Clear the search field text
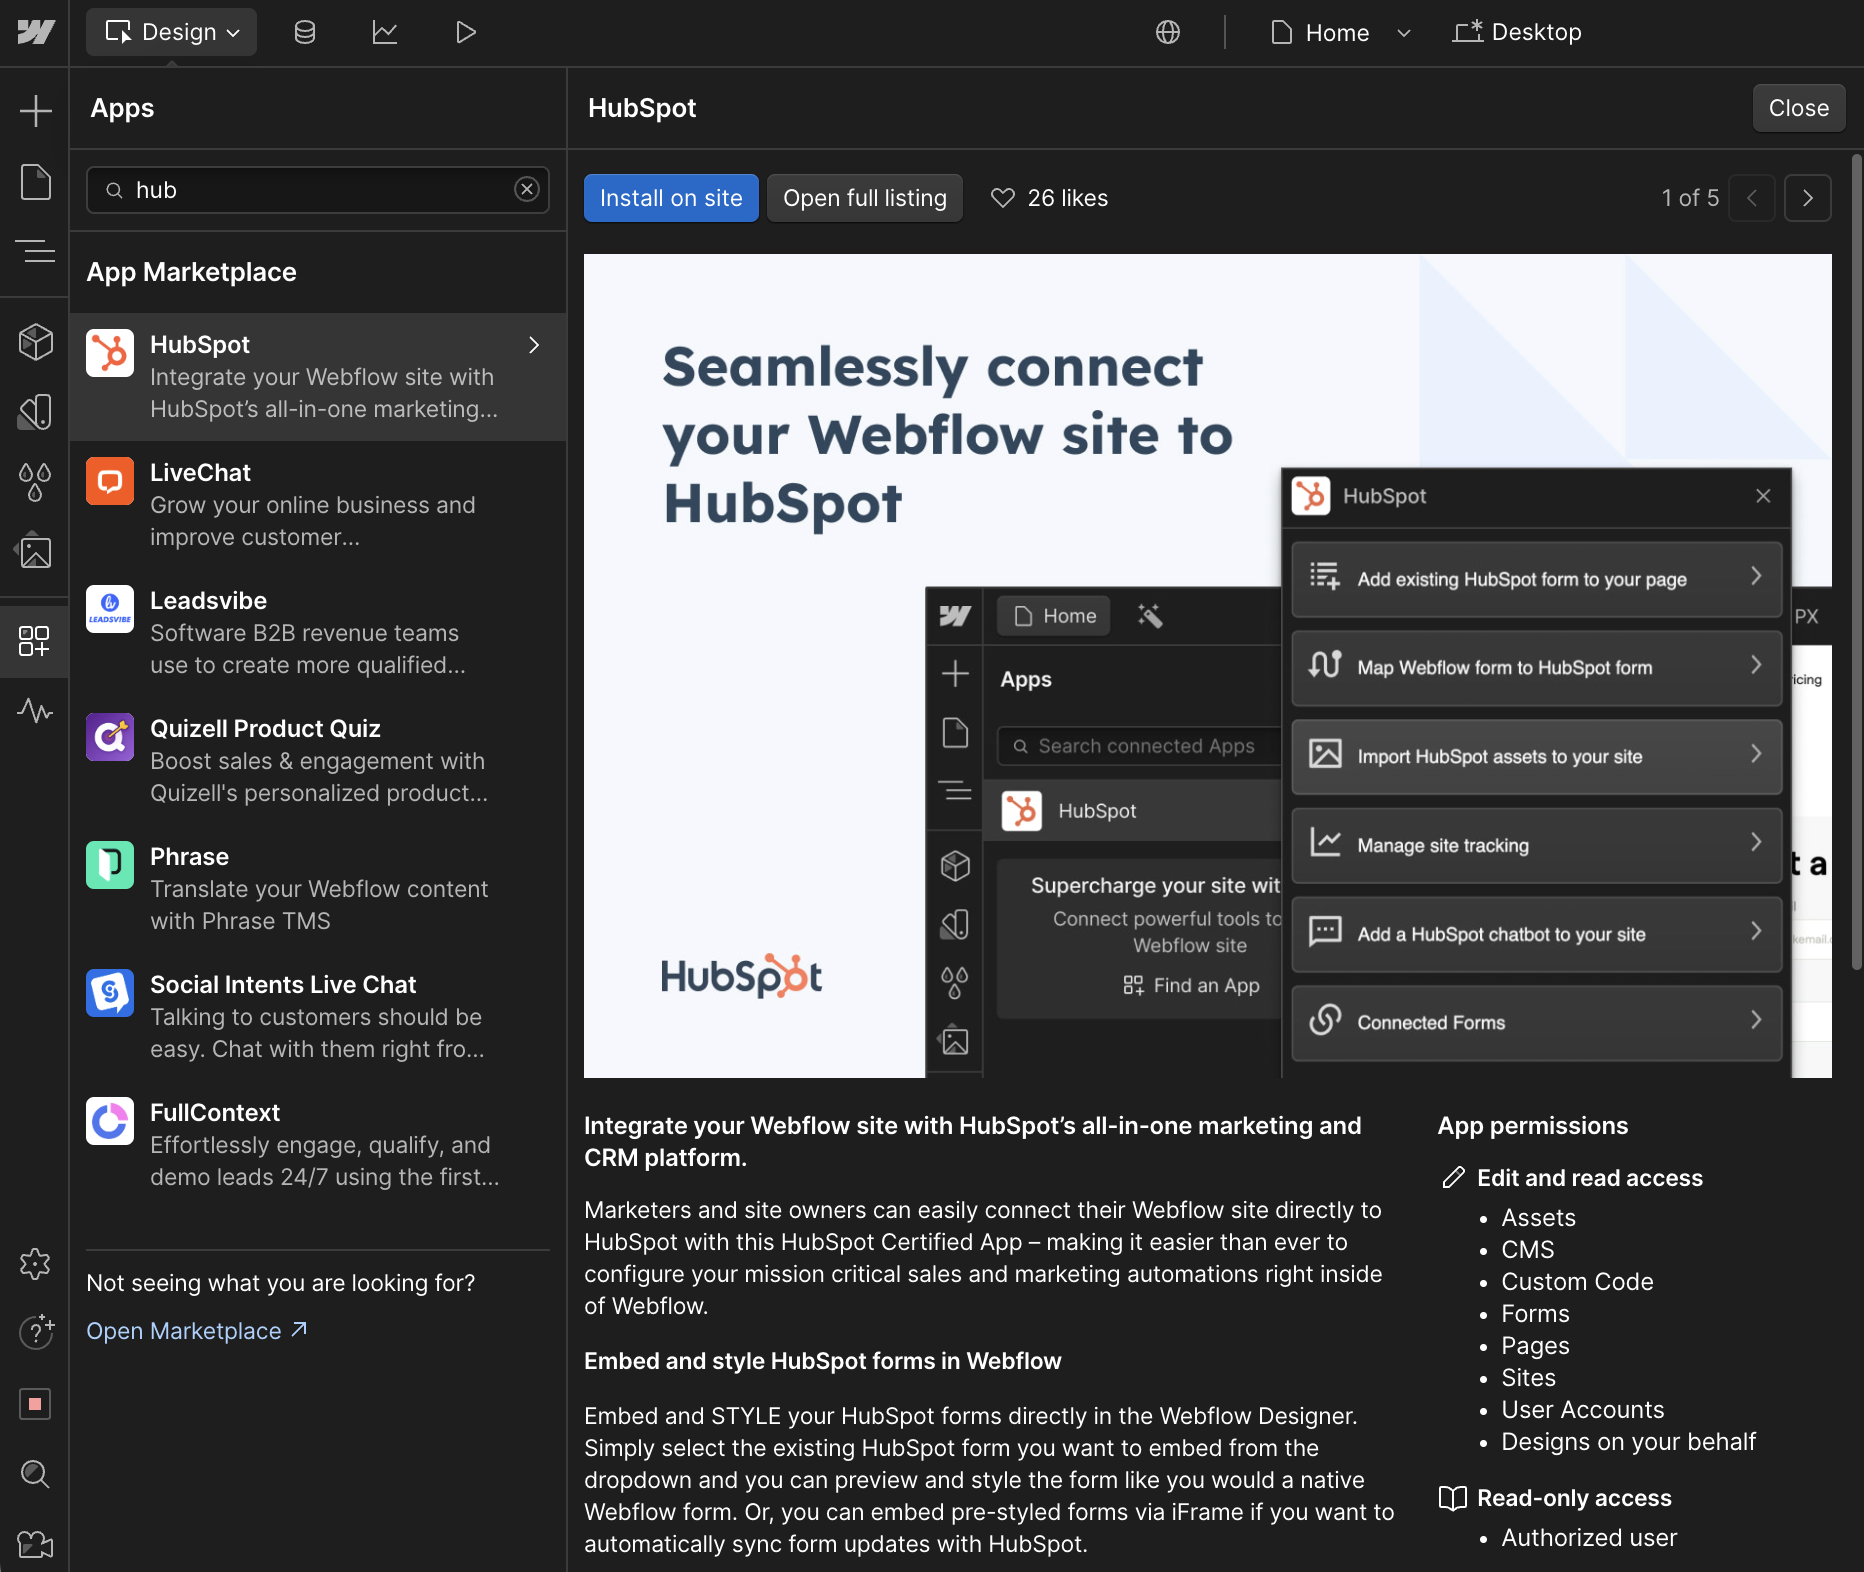 click(x=527, y=189)
